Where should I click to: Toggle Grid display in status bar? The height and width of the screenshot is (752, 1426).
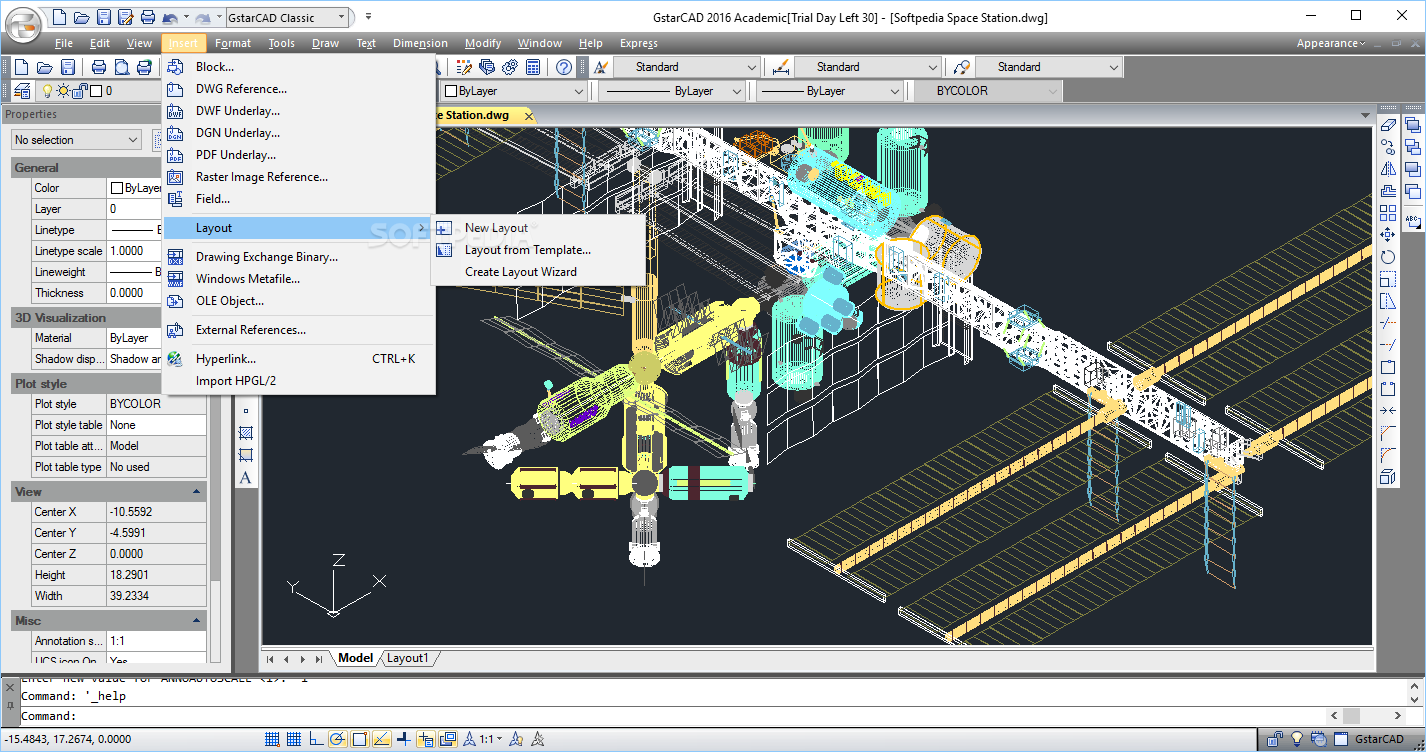(x=293, y=740)
